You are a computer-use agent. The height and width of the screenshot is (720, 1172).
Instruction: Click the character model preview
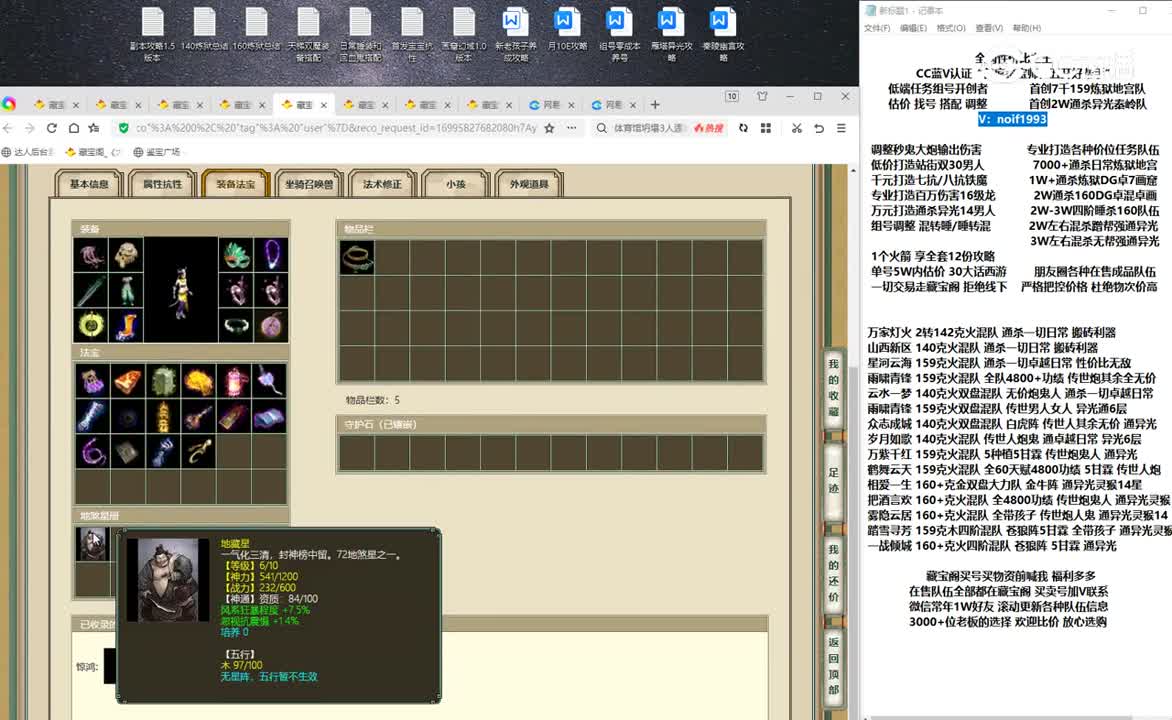pyautogui.click(x=181, y=290)
